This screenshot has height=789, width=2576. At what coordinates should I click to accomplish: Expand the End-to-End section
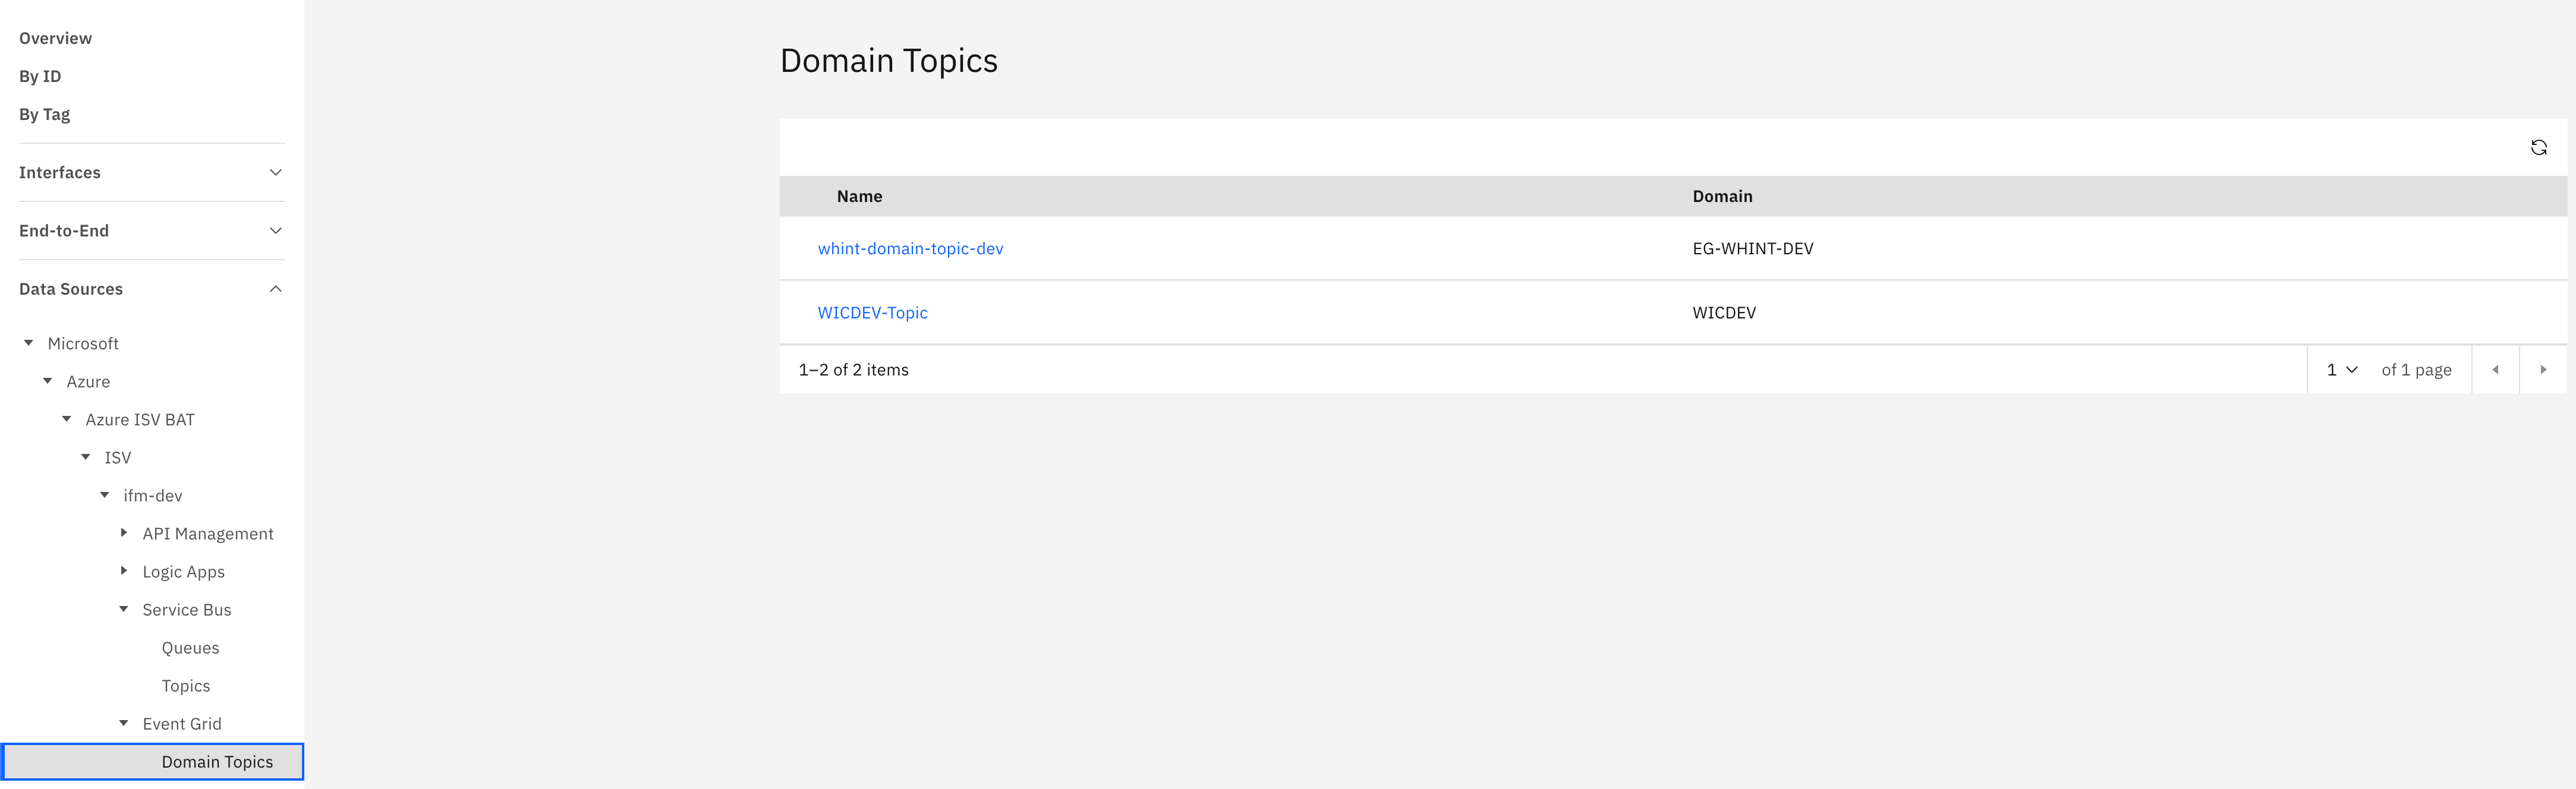[276, 231]
